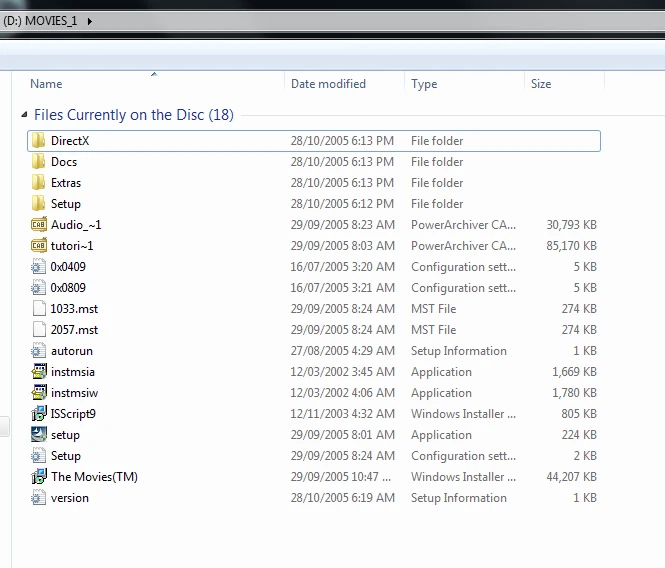Screen dimensions: 665x568
Task: Click the 0x0409 configuration settings icon
Action: (x=39, y=267)
